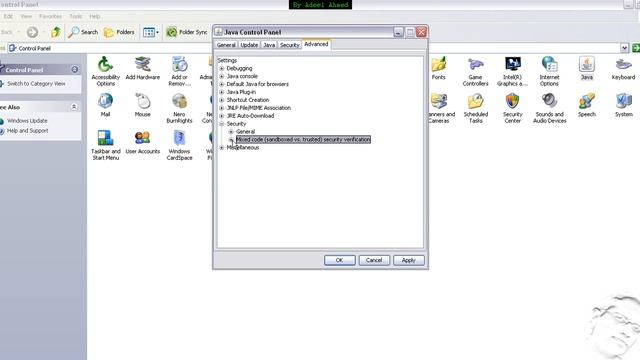Open the Security Center icon

point(512,108)
